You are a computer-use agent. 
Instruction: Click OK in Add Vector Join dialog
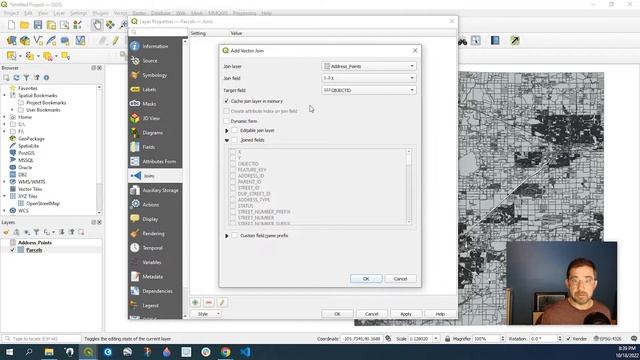[366, 279]
